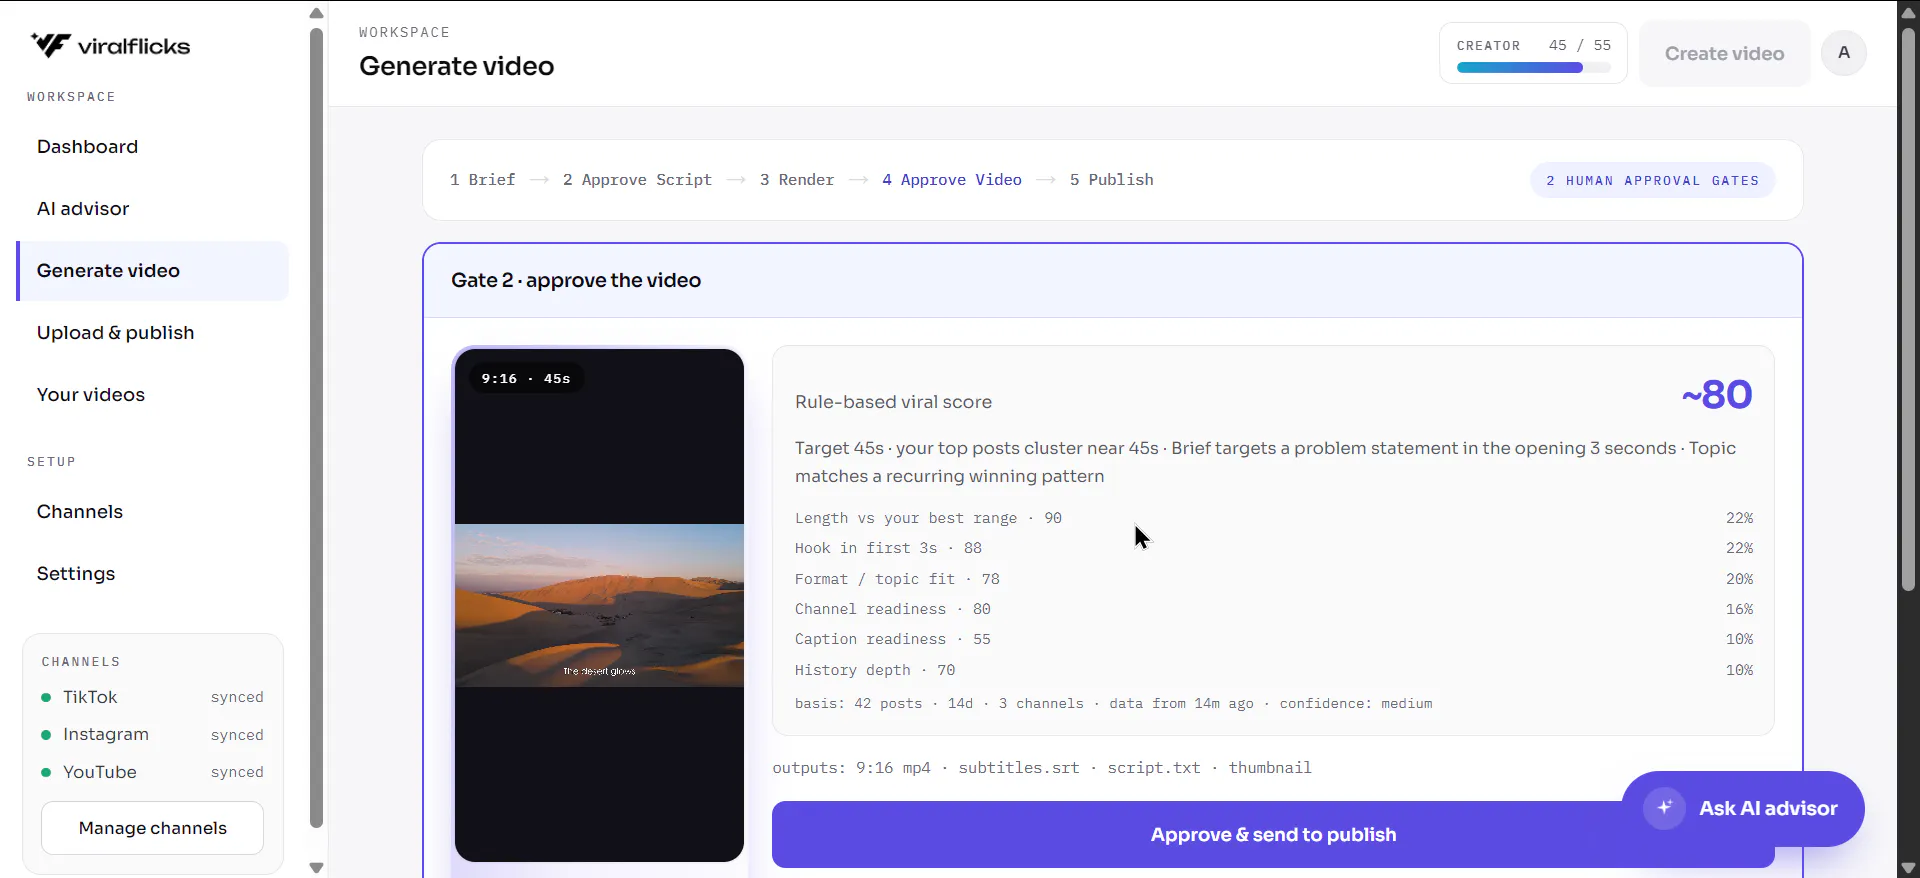Image resolution: width=1920 pixels, height=878 pixels.
Task: Click the TikTok channel row
Action: tap(152, 697)
